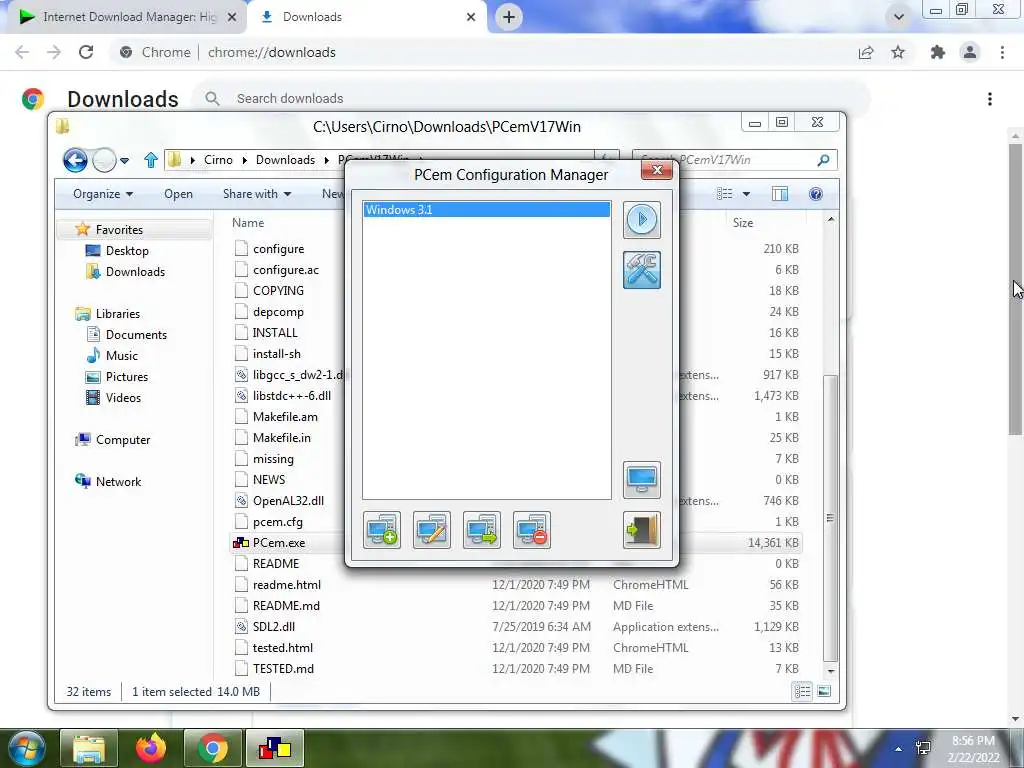Click Cirno in the address breadcrumb

pyautogui.click(x=218, y=160)
